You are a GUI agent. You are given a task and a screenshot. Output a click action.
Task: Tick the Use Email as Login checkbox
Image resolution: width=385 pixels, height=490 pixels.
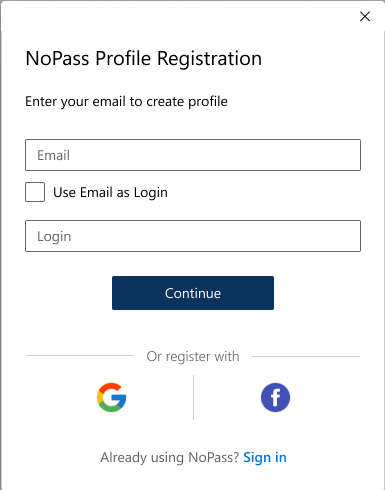point(35,192)
